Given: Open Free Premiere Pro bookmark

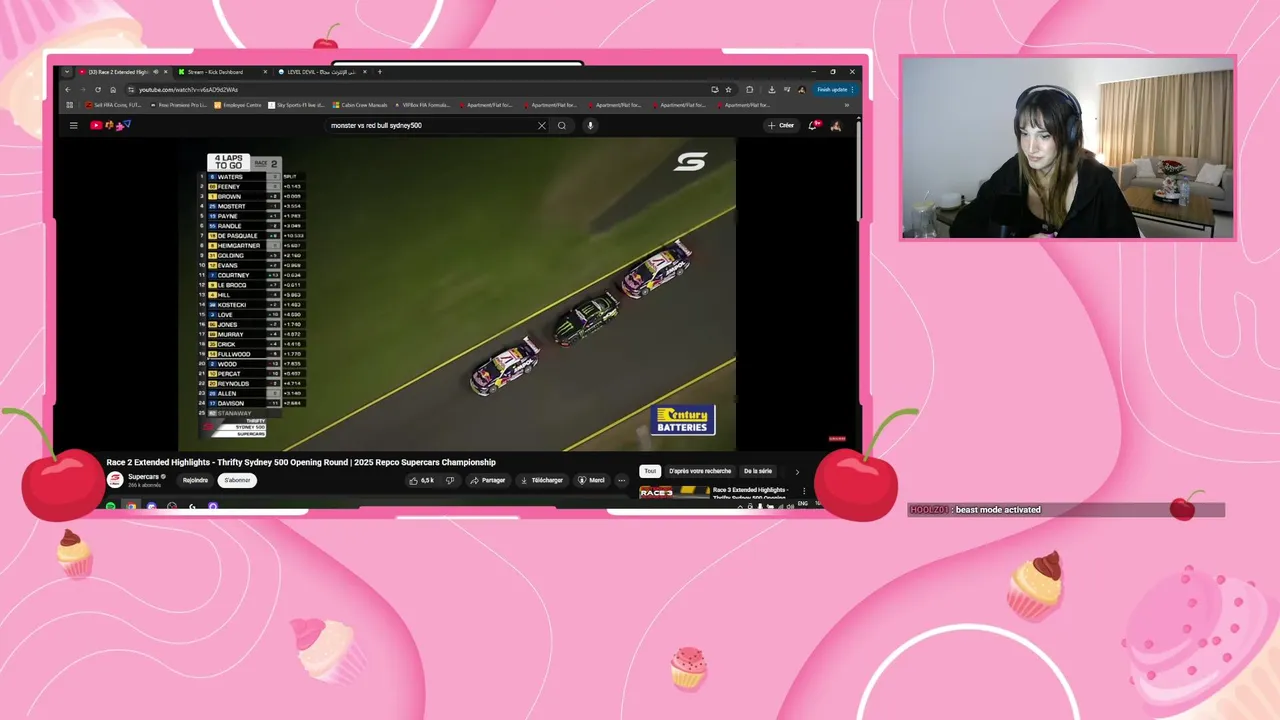Looking at the screenshot, I should [178, 105].
